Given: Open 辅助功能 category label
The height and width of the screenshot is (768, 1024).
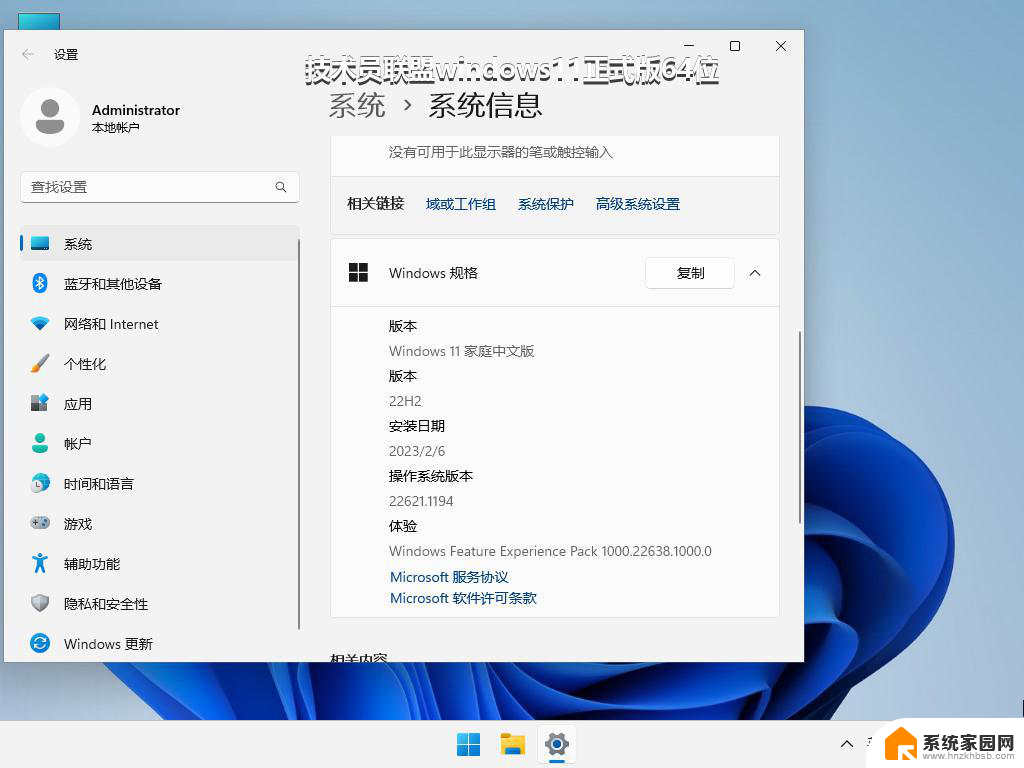Looking at the screenshot, I should point(92,564).
